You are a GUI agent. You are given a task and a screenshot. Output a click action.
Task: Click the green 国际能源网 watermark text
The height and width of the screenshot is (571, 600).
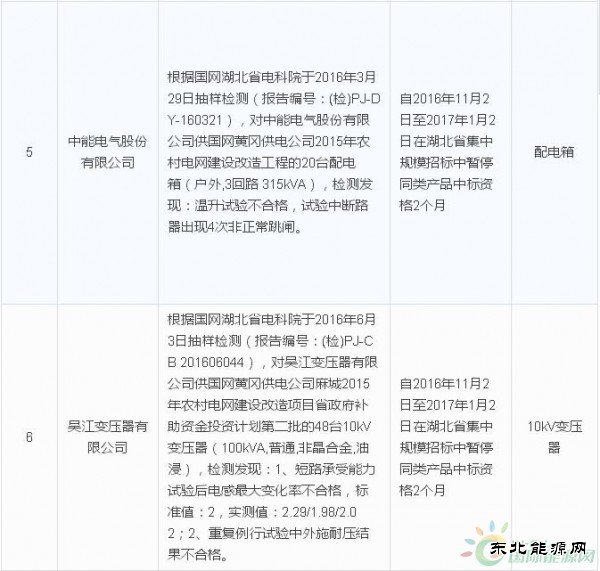click(544, 561)
